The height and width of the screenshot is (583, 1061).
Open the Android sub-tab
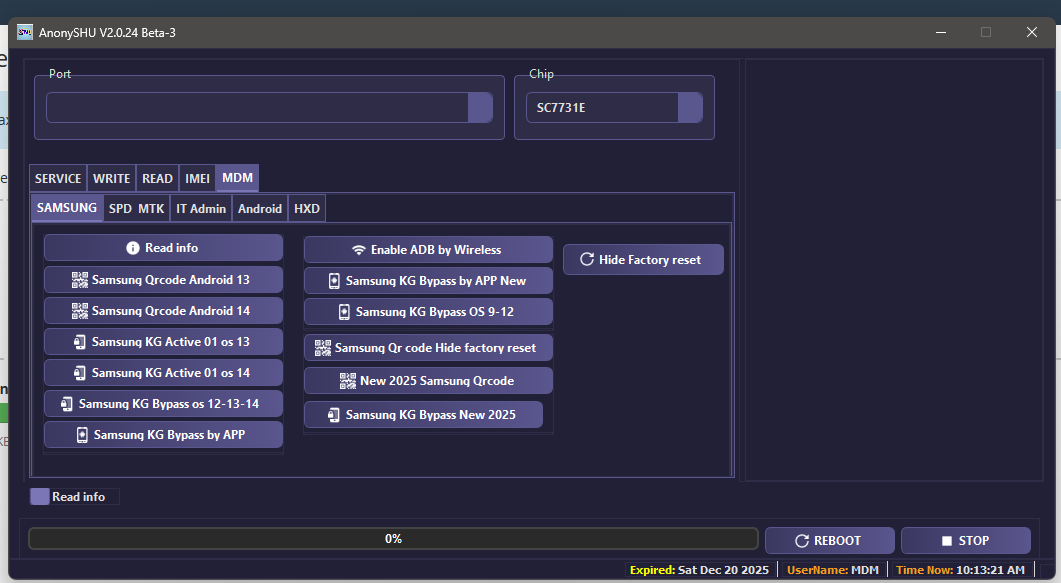click(x=260, y=209)
